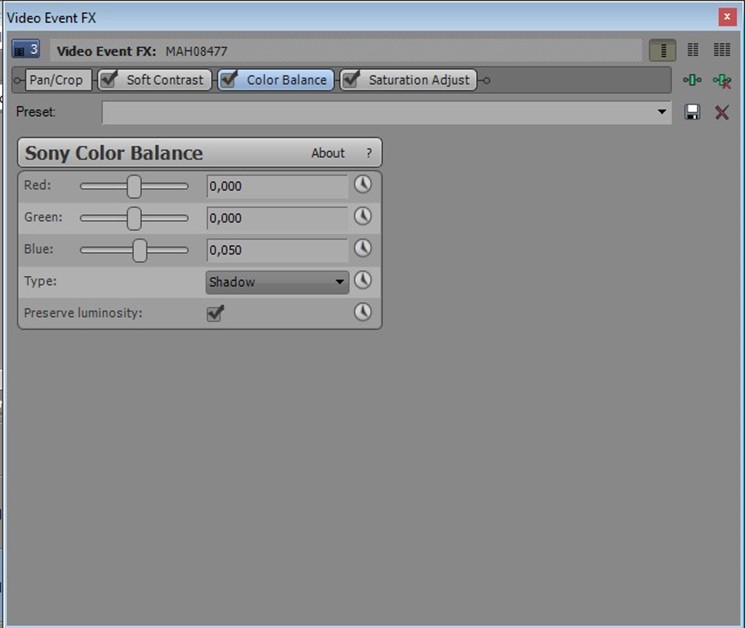Animate the Type parameter with clock icon
The height and width of the screenshot is (628, 745).
click(x=363, y=280)
